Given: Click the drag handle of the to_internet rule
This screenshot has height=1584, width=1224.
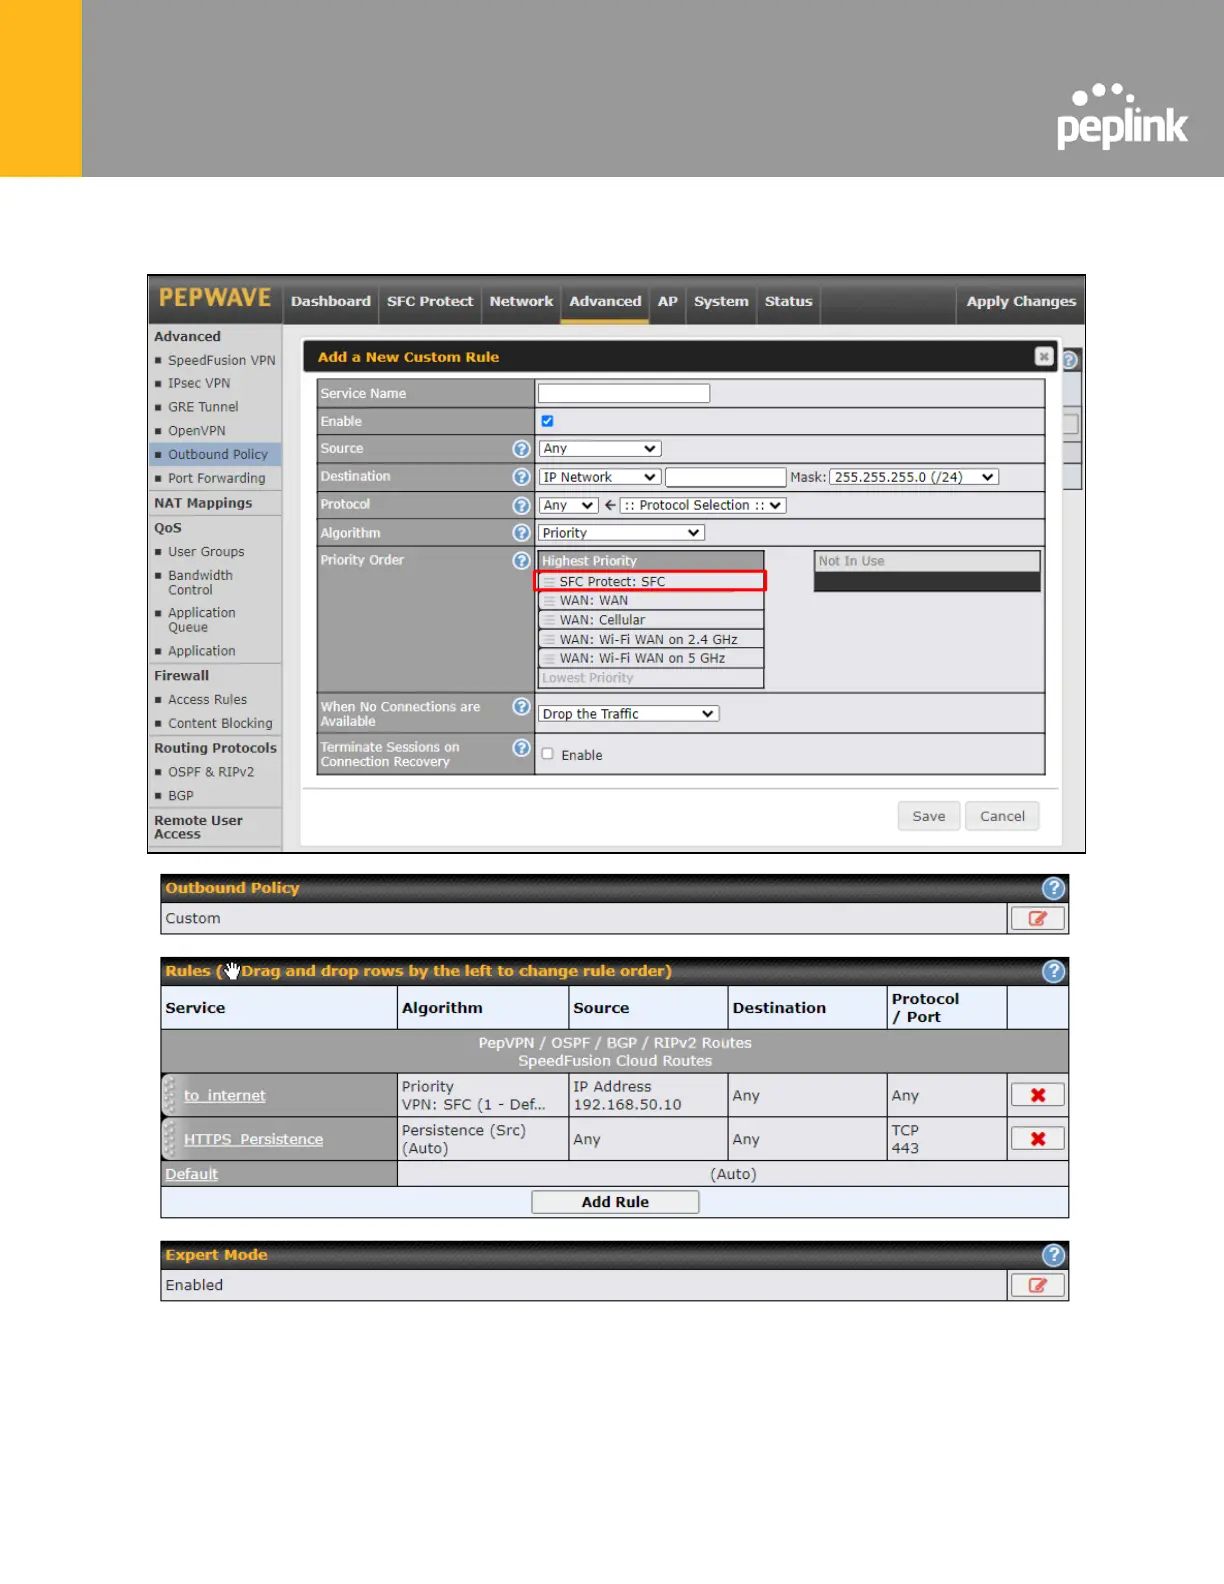Looking at the screenshot, I should pyautogui.click(x=169, y=1095).
